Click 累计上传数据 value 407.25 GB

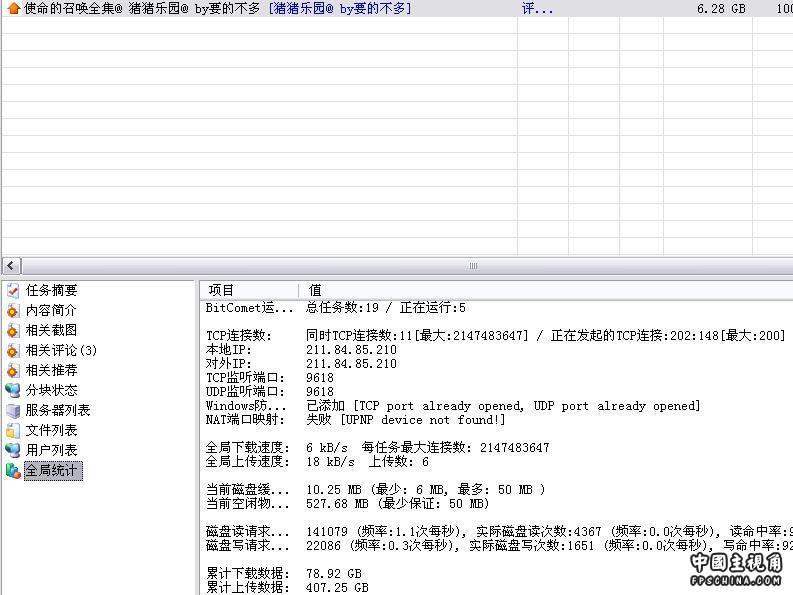coord(337,587)
